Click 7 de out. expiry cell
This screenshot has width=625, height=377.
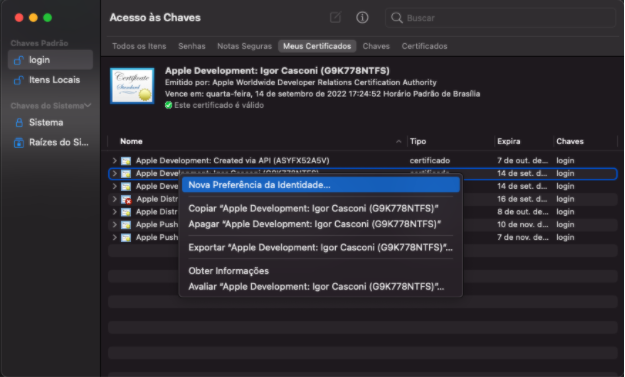[522, 161]
